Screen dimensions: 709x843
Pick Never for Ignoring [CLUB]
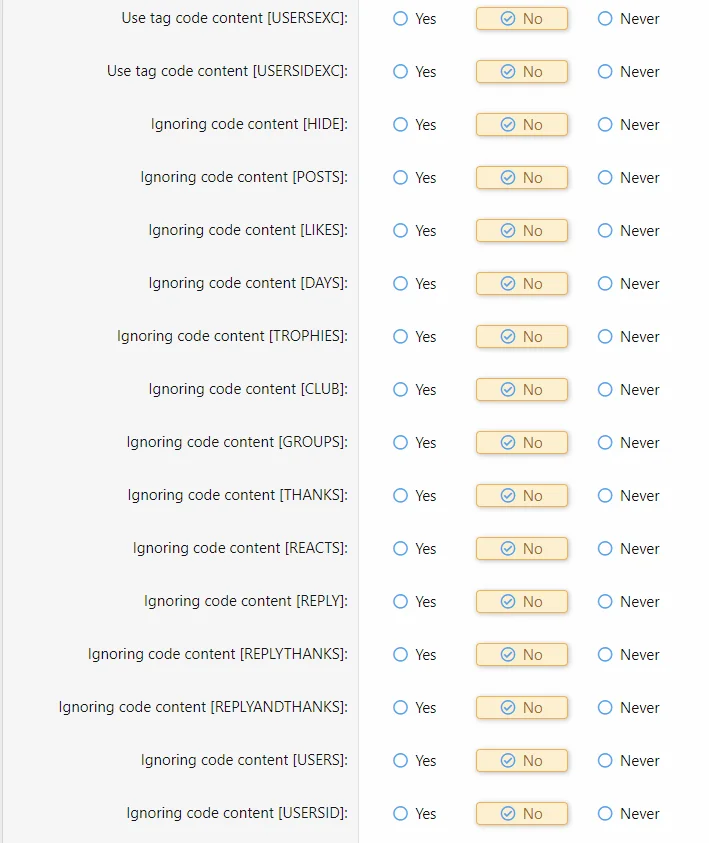(605, 390)
